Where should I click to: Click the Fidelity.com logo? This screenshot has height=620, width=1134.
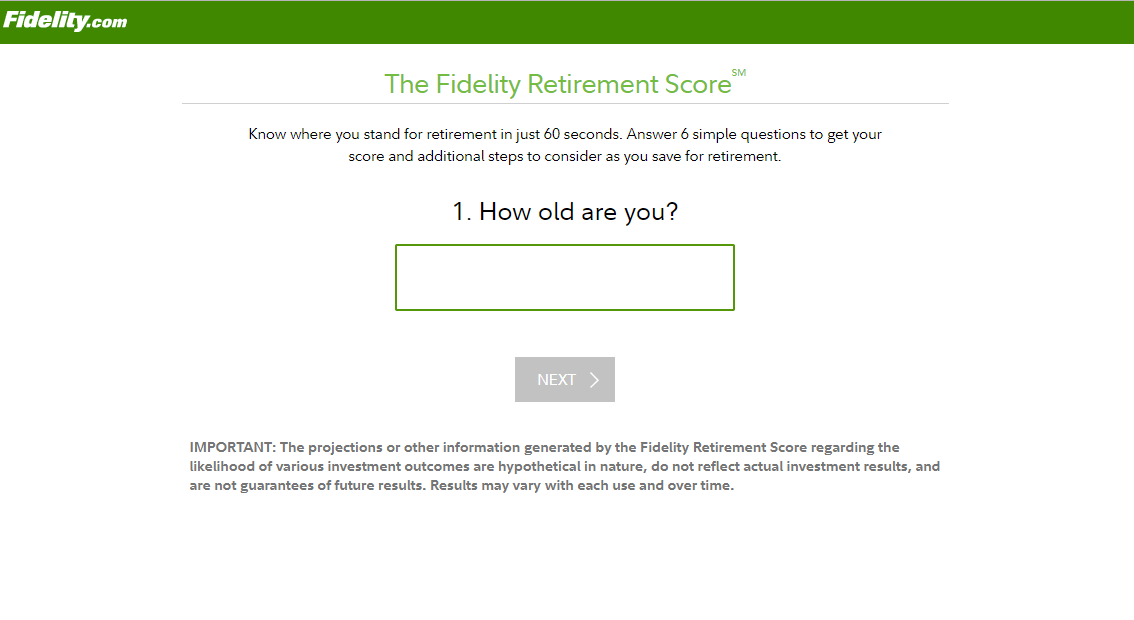point(65,21)
